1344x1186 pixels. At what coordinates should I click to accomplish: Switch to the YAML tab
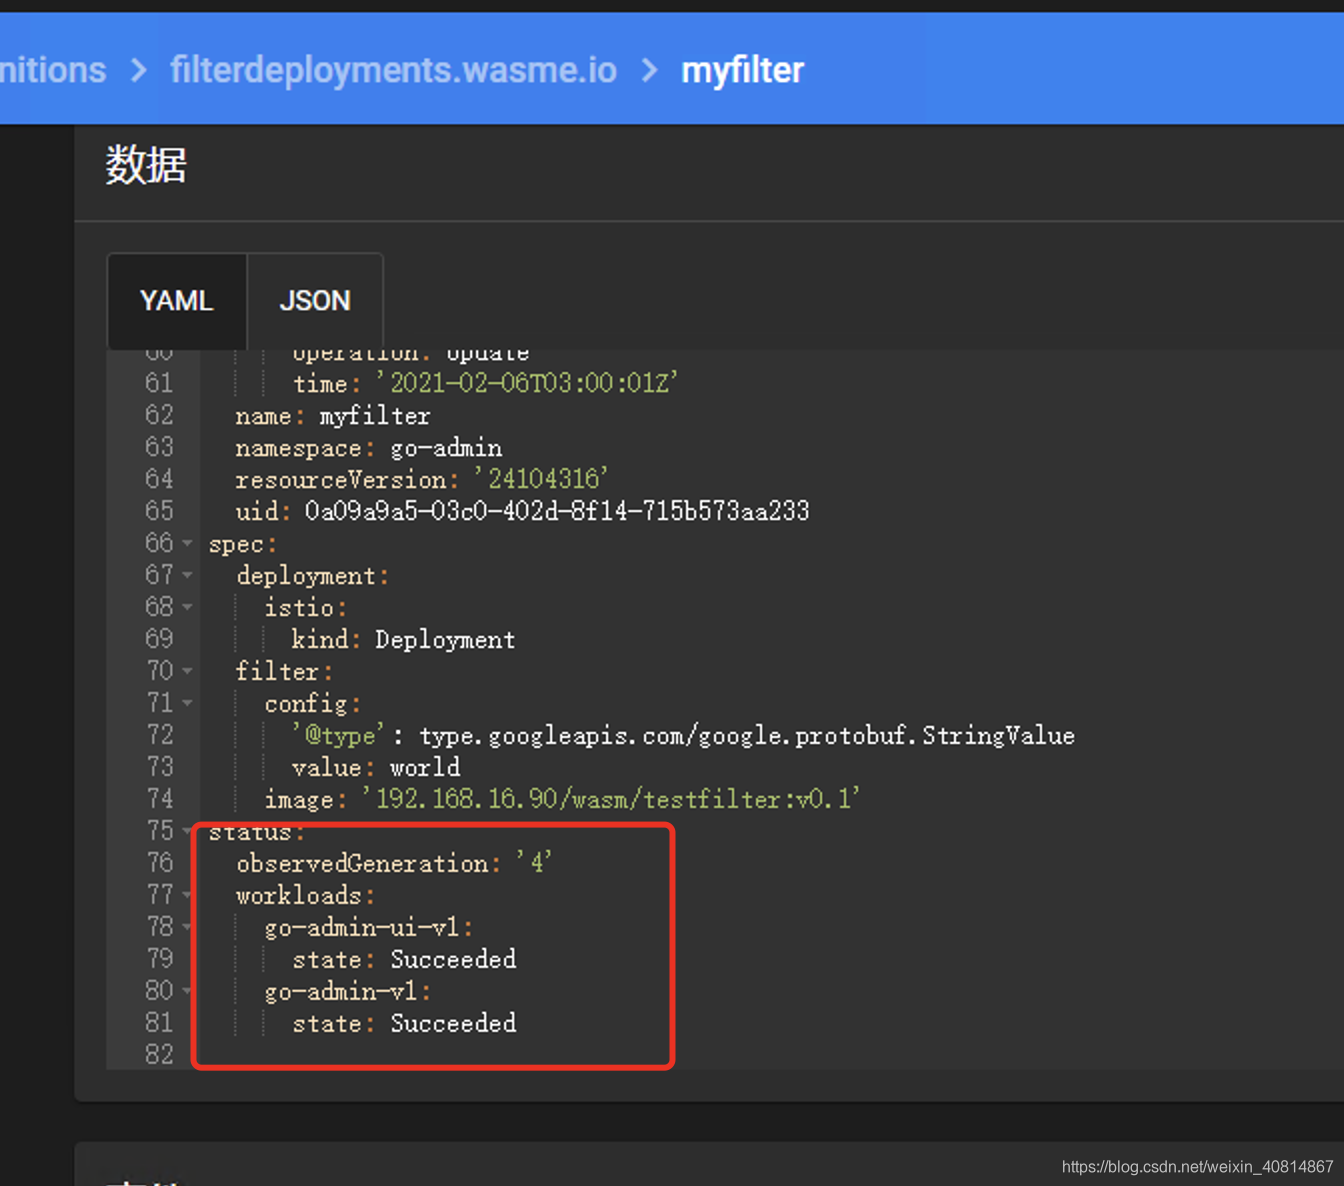(177, 301)
